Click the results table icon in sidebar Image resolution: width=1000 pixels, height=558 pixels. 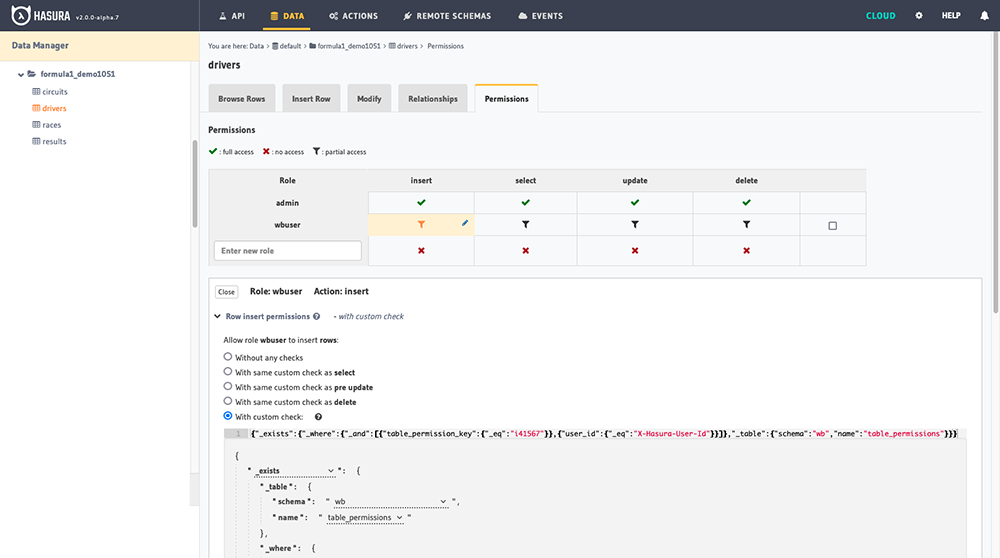[36, 141]
